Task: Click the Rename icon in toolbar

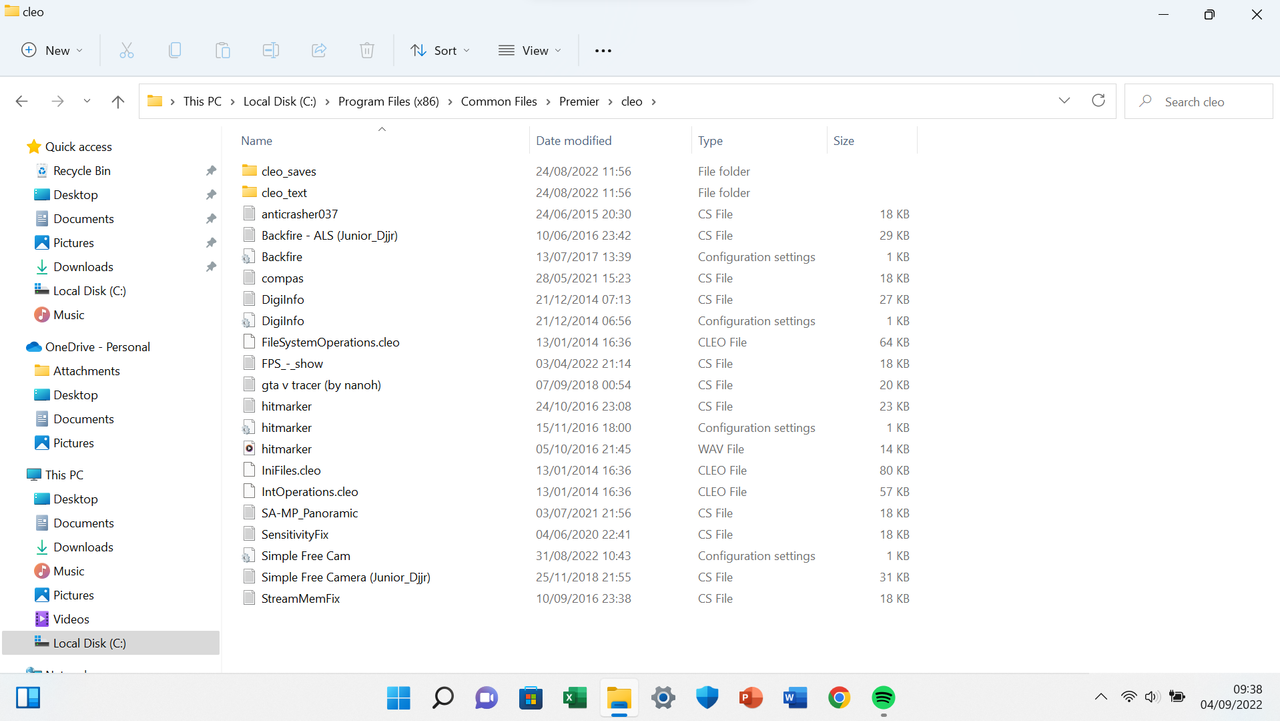Action: [x=270, y=50]
